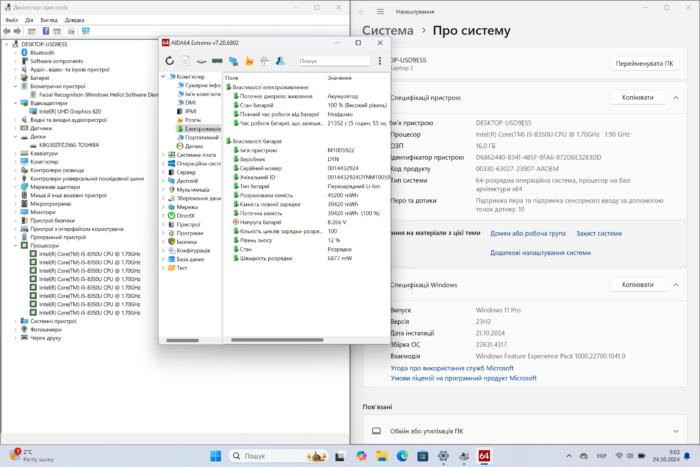700x467 pixels.
Task: Collapse the Специфікації Windows section chevron
Action: pyautogui.click(x=676, y=284)
